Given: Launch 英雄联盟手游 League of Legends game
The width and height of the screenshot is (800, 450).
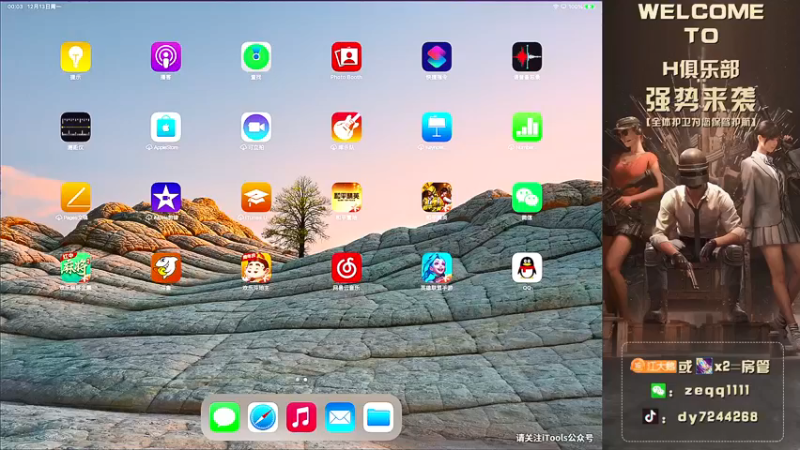Looking at the screenshot, I should tap(437, 267).
